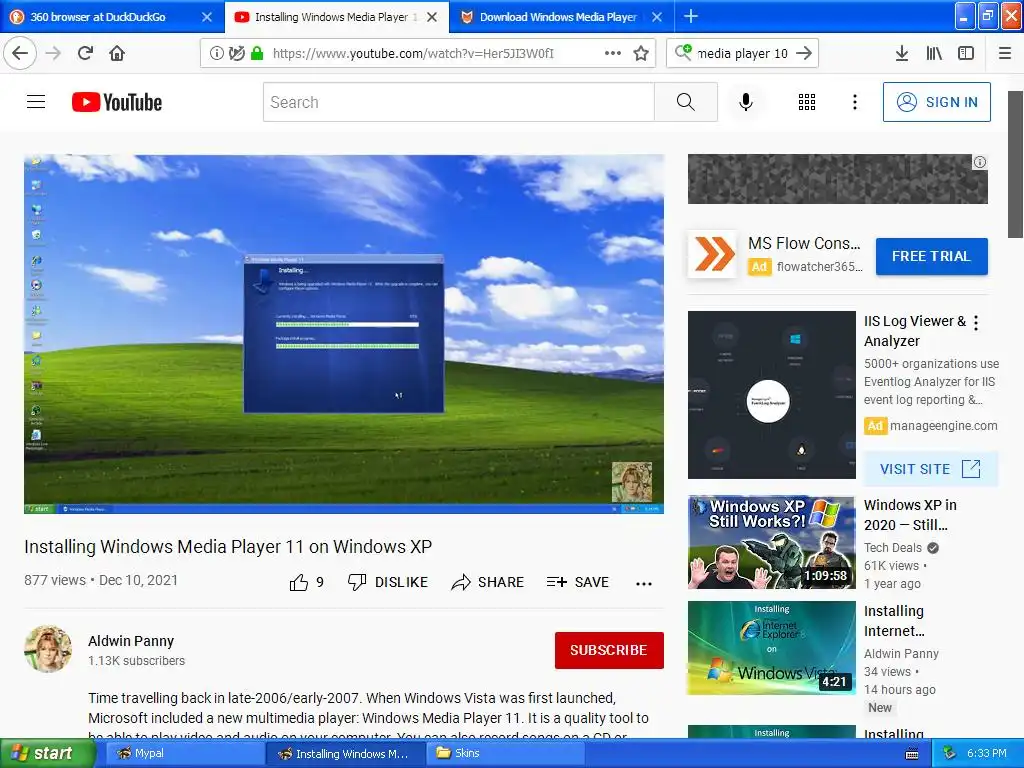This screenshot has width=1024, height=768.
Task: Click SIGN IN button
Action: pos(936,102)
